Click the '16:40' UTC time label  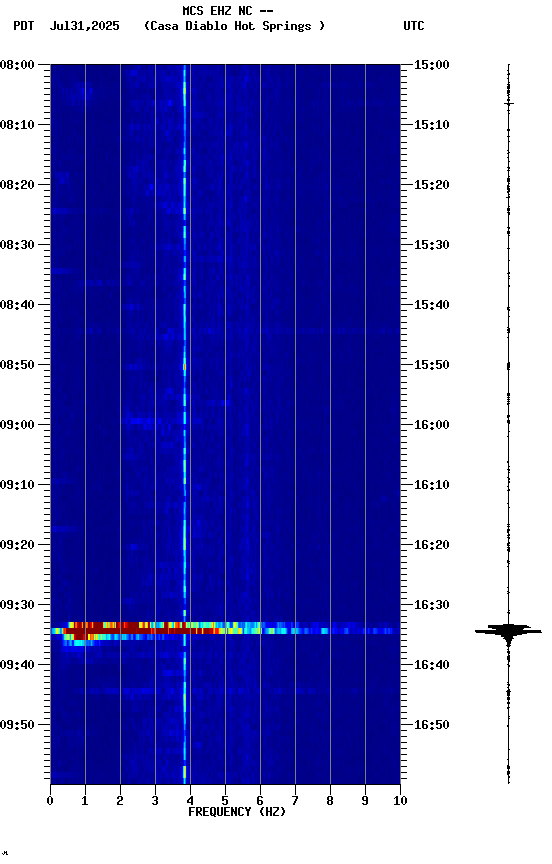coord(432,665)
